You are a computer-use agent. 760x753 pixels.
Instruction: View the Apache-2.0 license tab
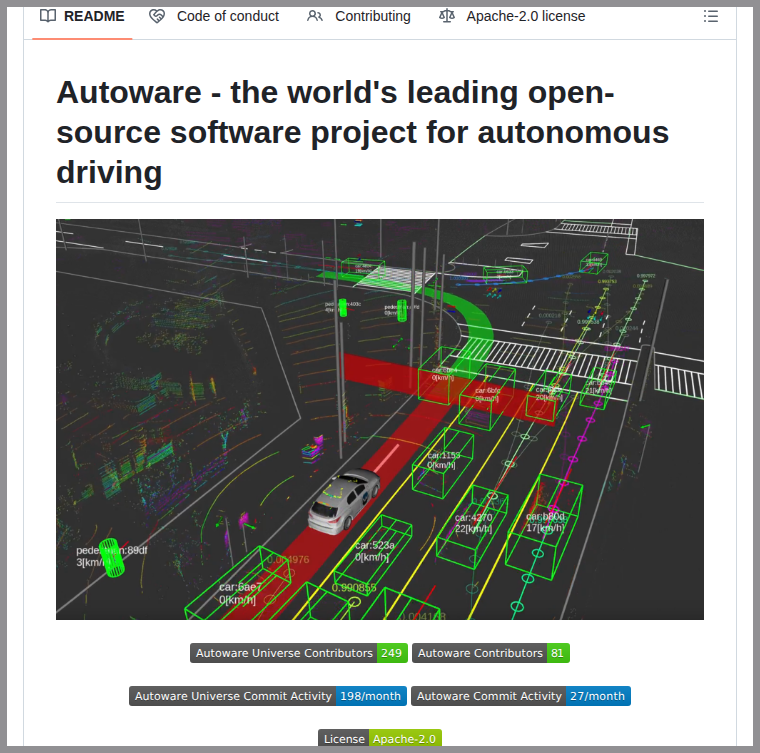(x=512, y=16)
